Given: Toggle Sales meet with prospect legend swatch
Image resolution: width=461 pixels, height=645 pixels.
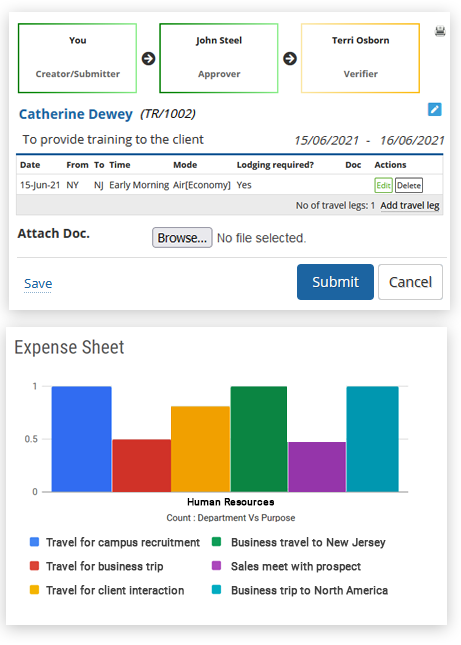Looking at the screenshot, I should [216, 566].
